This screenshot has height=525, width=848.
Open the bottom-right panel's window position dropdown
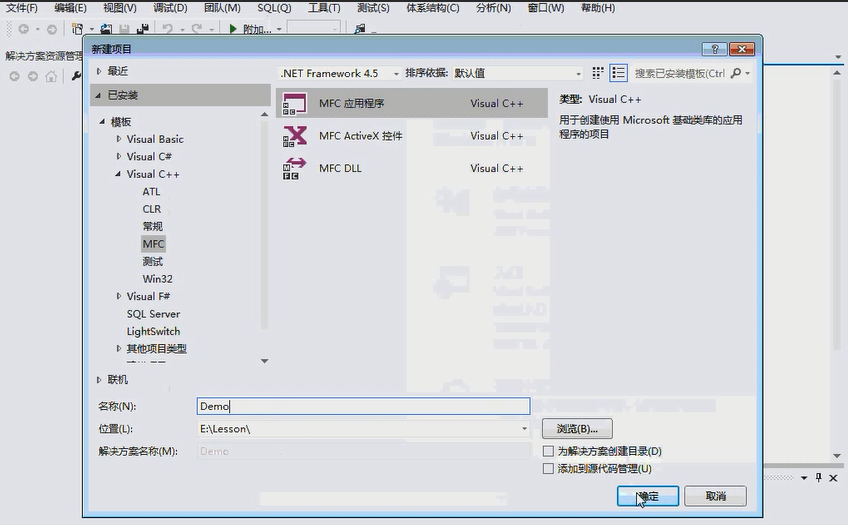pos(804,478)
